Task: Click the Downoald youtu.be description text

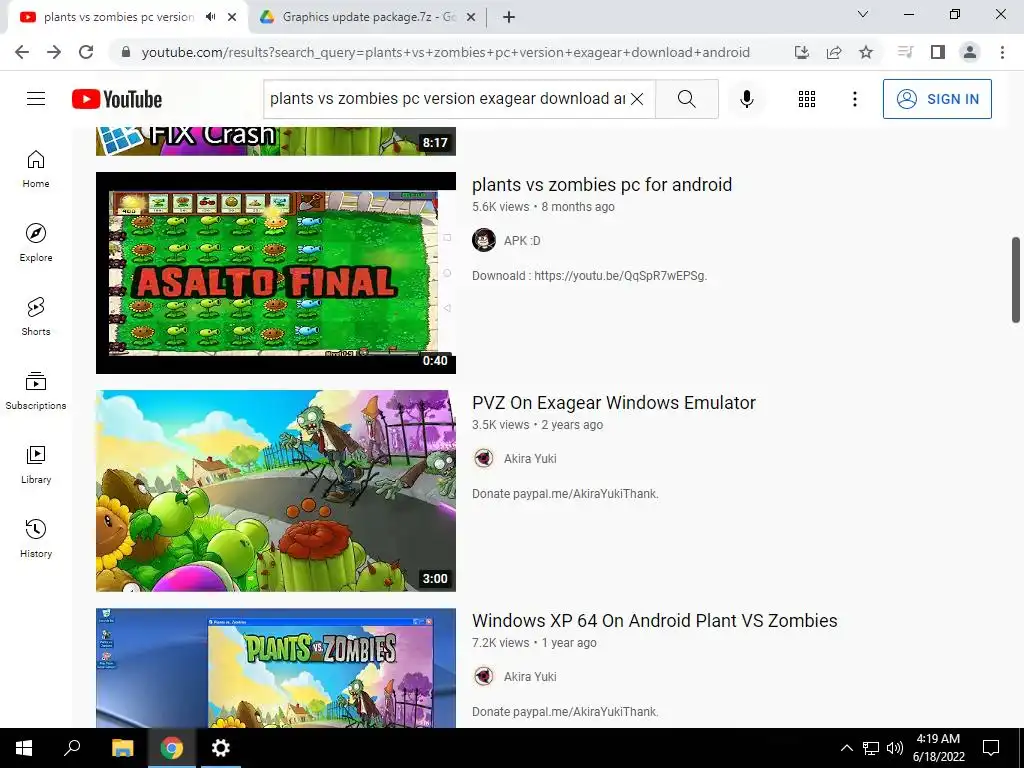Action: point(590,276)
